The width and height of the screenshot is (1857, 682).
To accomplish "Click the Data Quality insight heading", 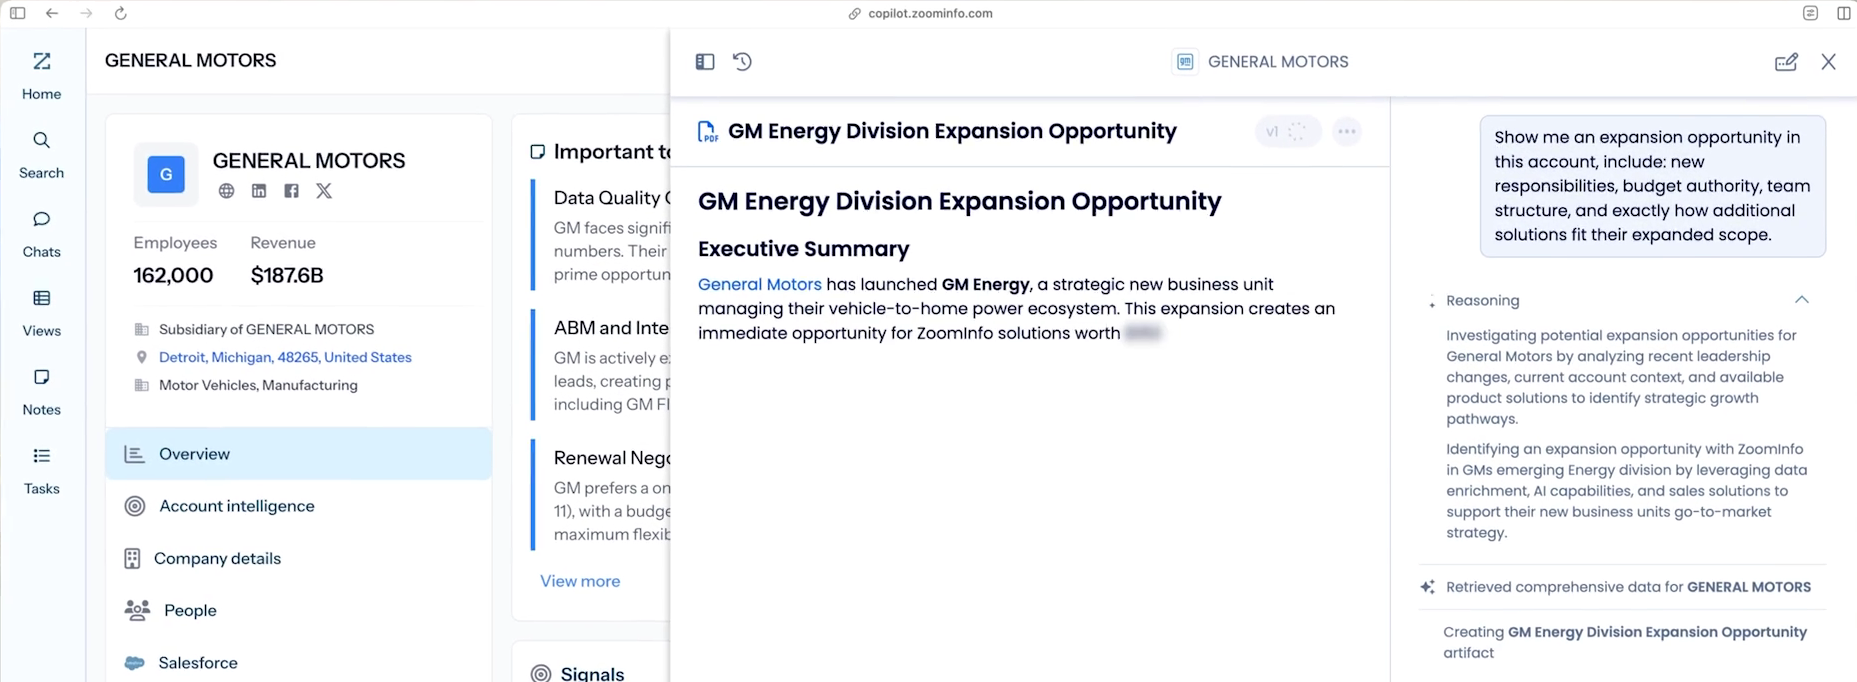I will coord(611,198).
